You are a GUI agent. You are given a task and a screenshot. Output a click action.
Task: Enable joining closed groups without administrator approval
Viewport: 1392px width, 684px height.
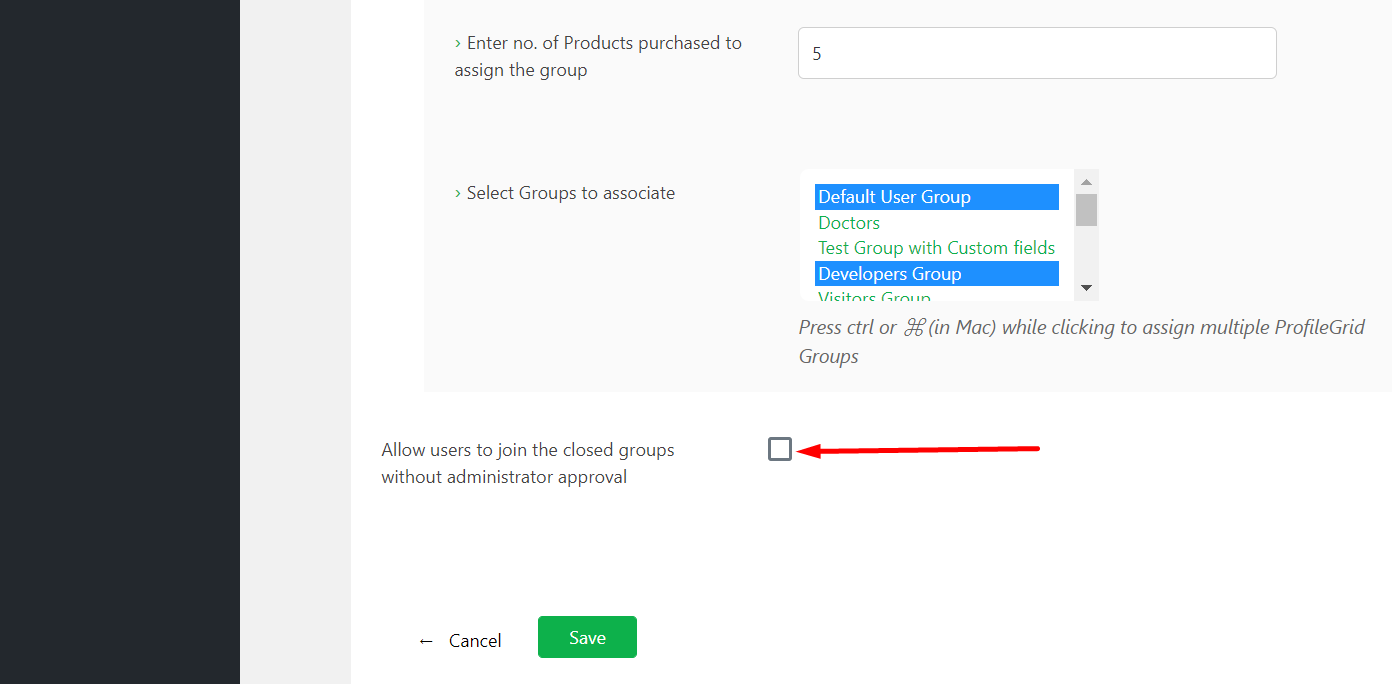(779, 449)
